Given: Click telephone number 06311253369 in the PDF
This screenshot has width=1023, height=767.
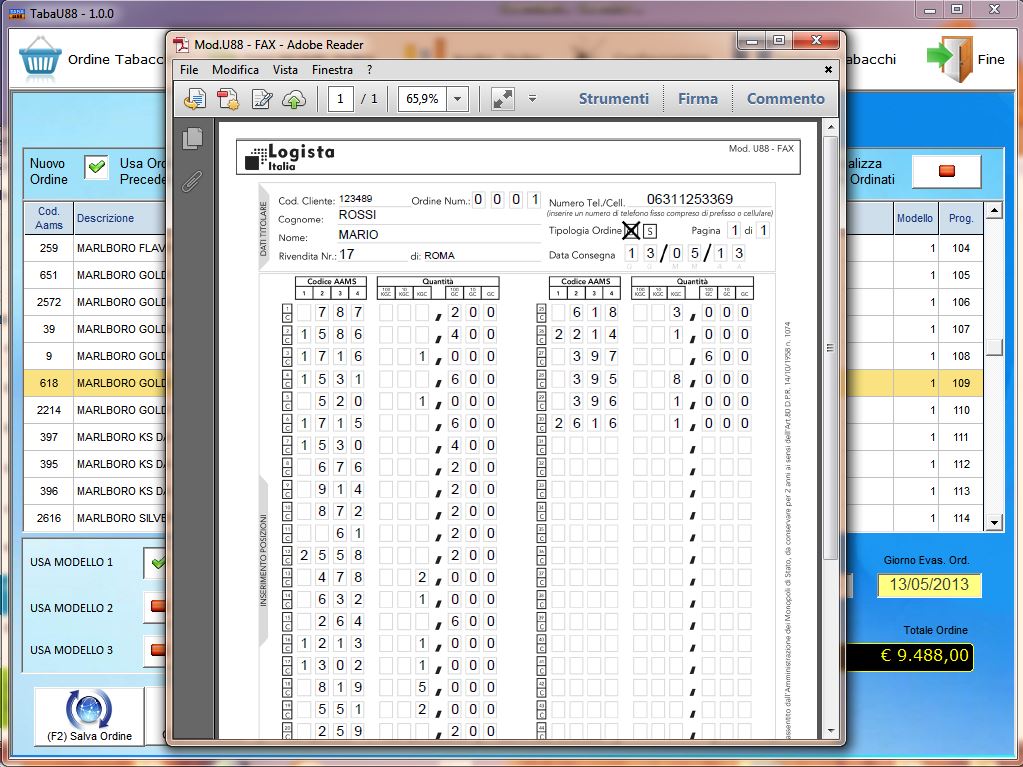Looking at the screenshot, I should tap(690, 199).
